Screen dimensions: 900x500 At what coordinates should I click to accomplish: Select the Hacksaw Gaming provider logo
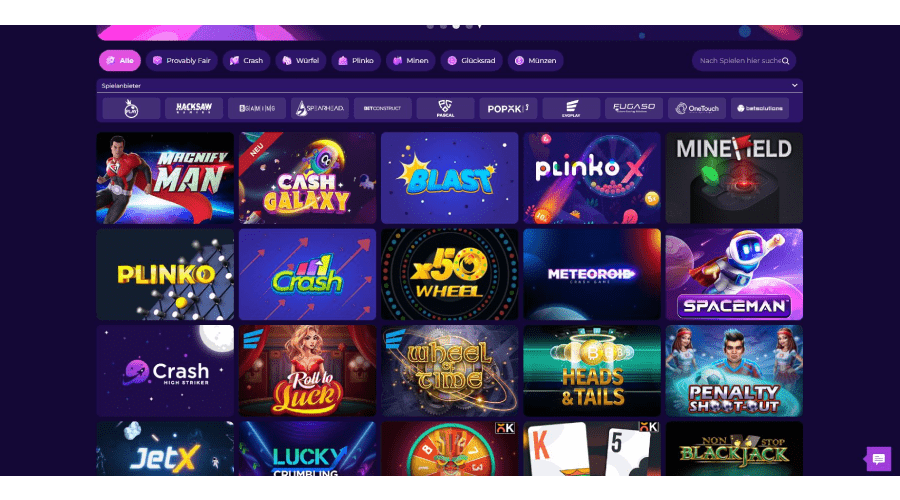[x=194, y=108]
